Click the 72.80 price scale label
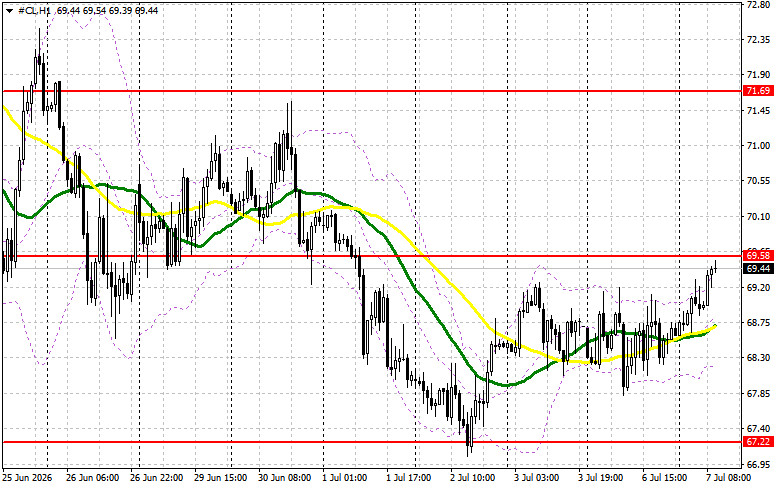Screen dimensions: 781x489 pyautogui.click(x=759, y=4)
